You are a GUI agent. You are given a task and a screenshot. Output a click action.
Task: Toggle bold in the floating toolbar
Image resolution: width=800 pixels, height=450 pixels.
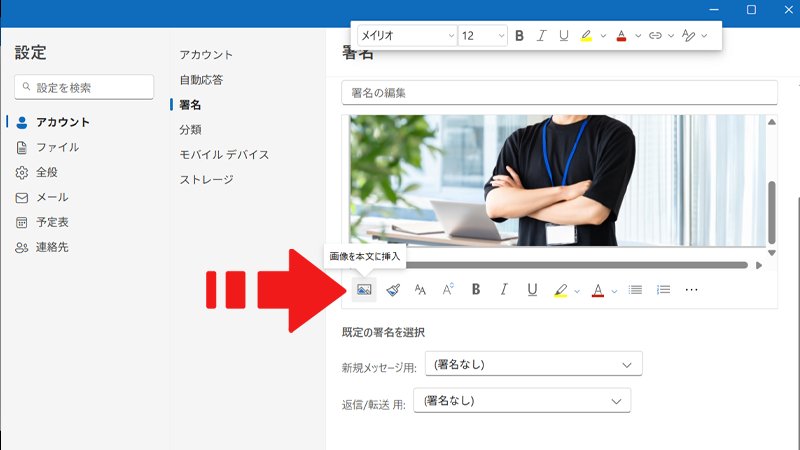519,36
